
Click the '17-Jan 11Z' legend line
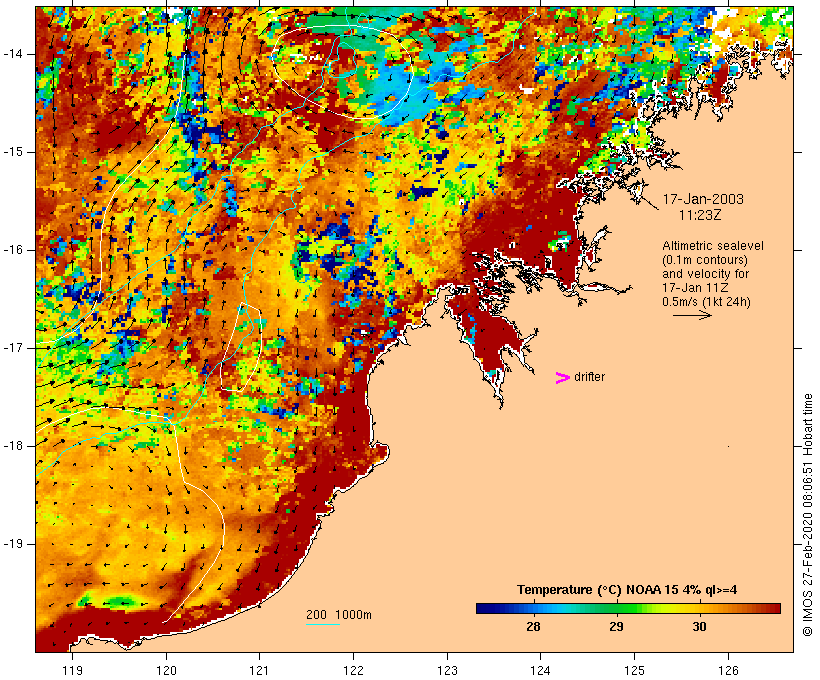tap(695, 288)
